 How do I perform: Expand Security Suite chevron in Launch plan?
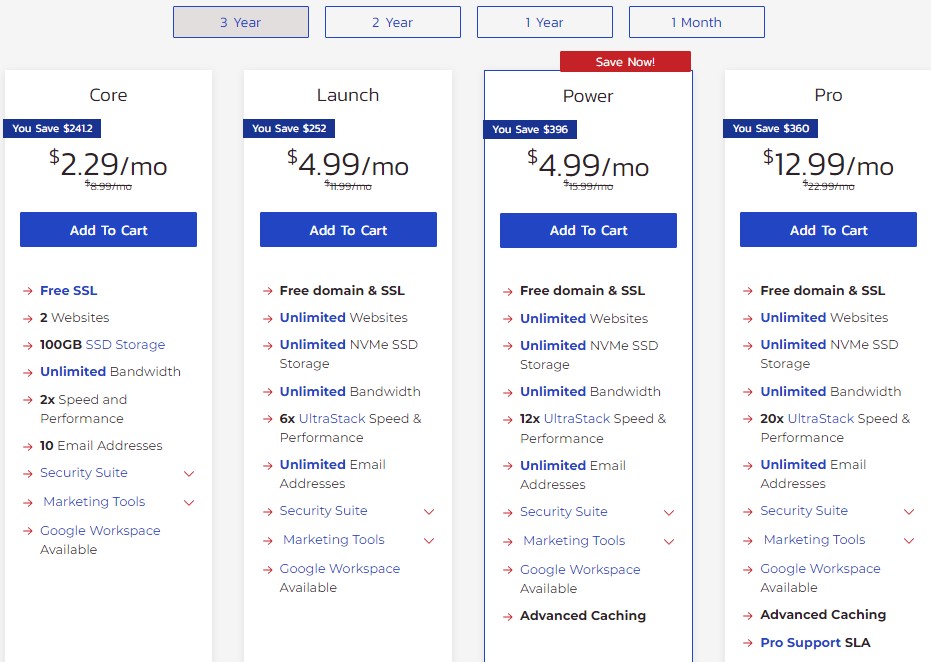429,512
